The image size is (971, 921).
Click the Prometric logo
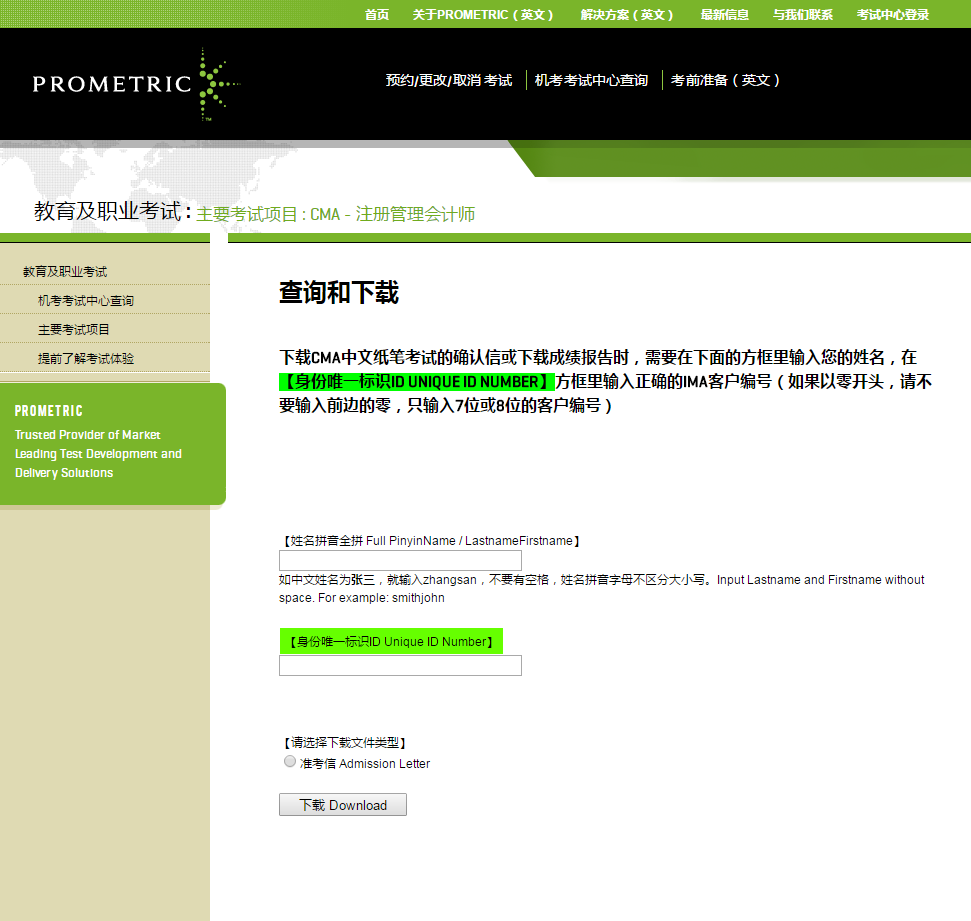[136, 84]
